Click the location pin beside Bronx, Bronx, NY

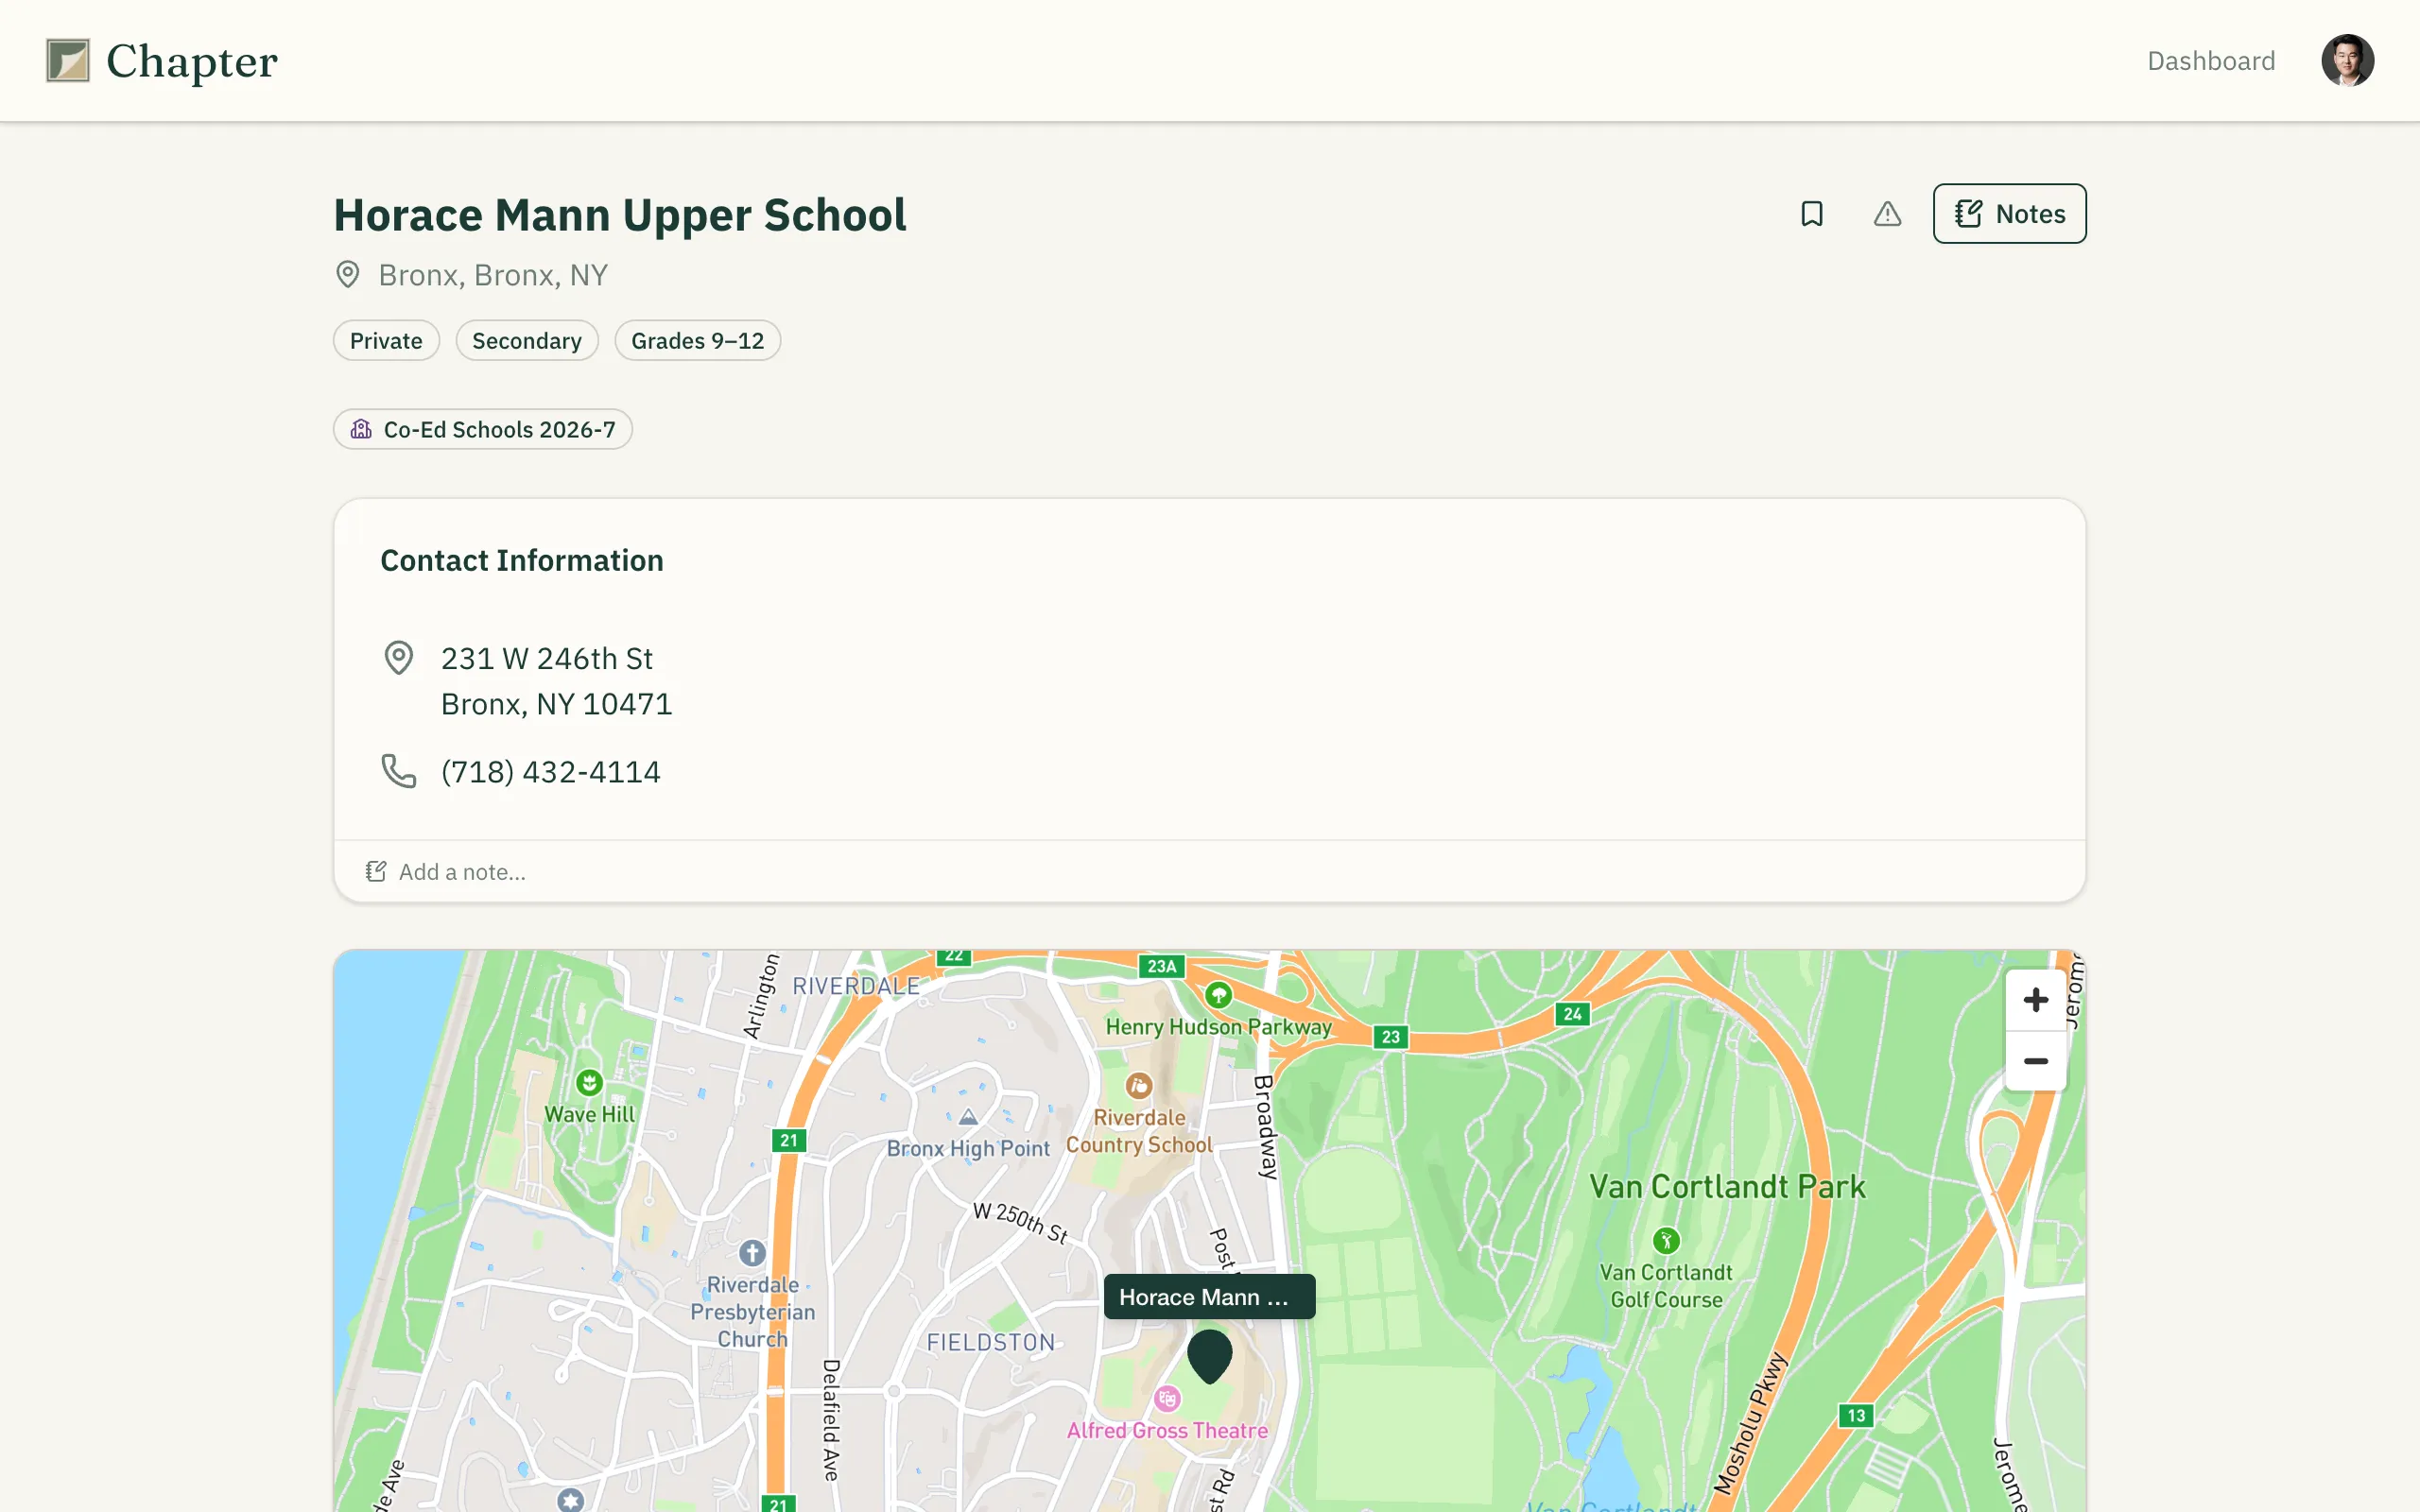(347, 275)
